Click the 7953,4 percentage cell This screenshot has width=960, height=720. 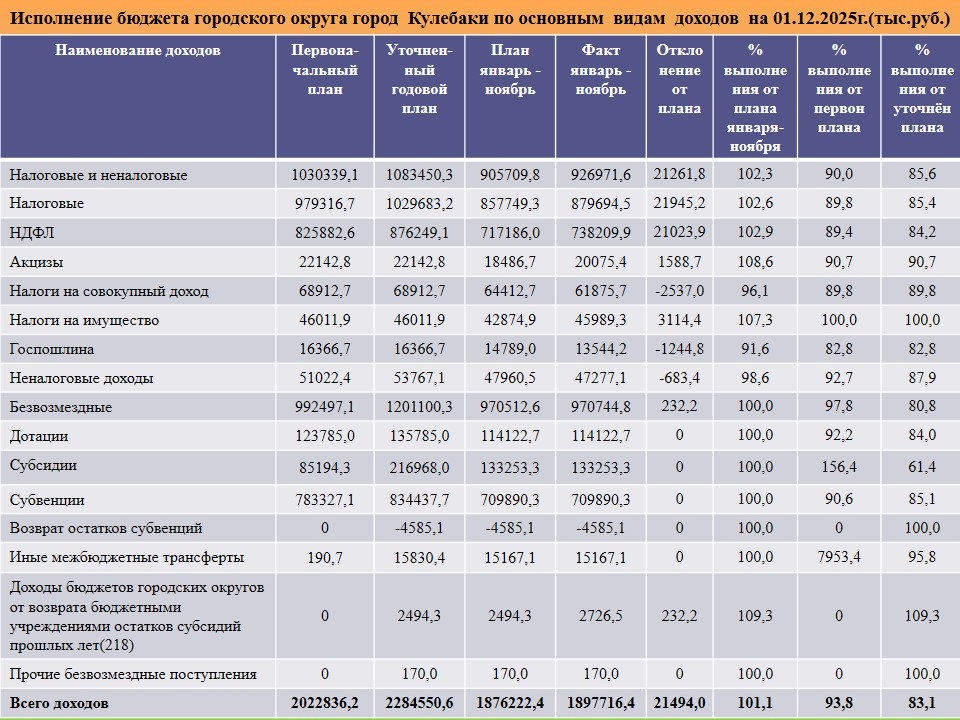click(839, 557)
